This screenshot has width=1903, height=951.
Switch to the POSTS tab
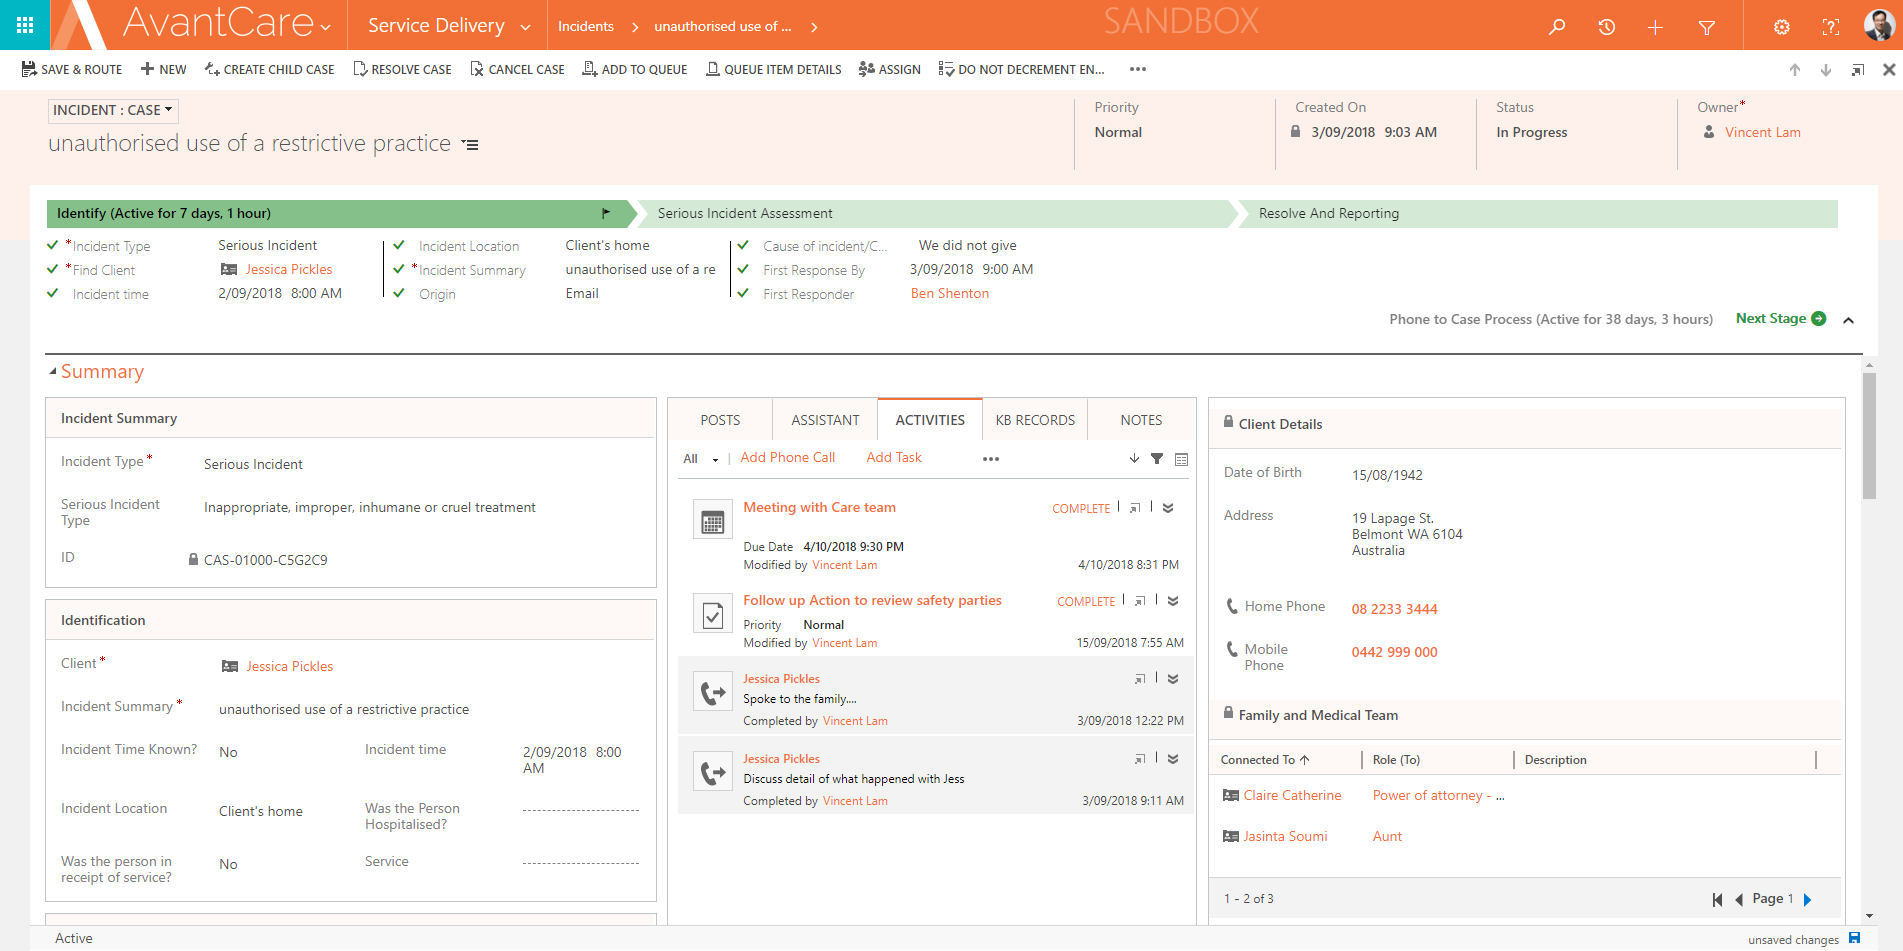pos(719,419)
